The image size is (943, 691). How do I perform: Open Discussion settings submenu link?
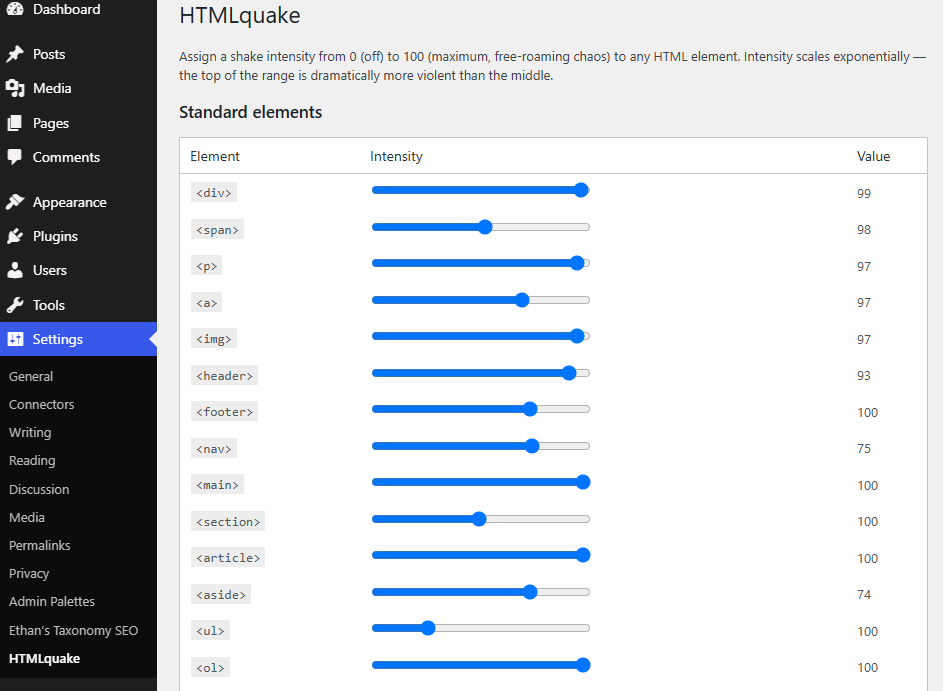39,490
